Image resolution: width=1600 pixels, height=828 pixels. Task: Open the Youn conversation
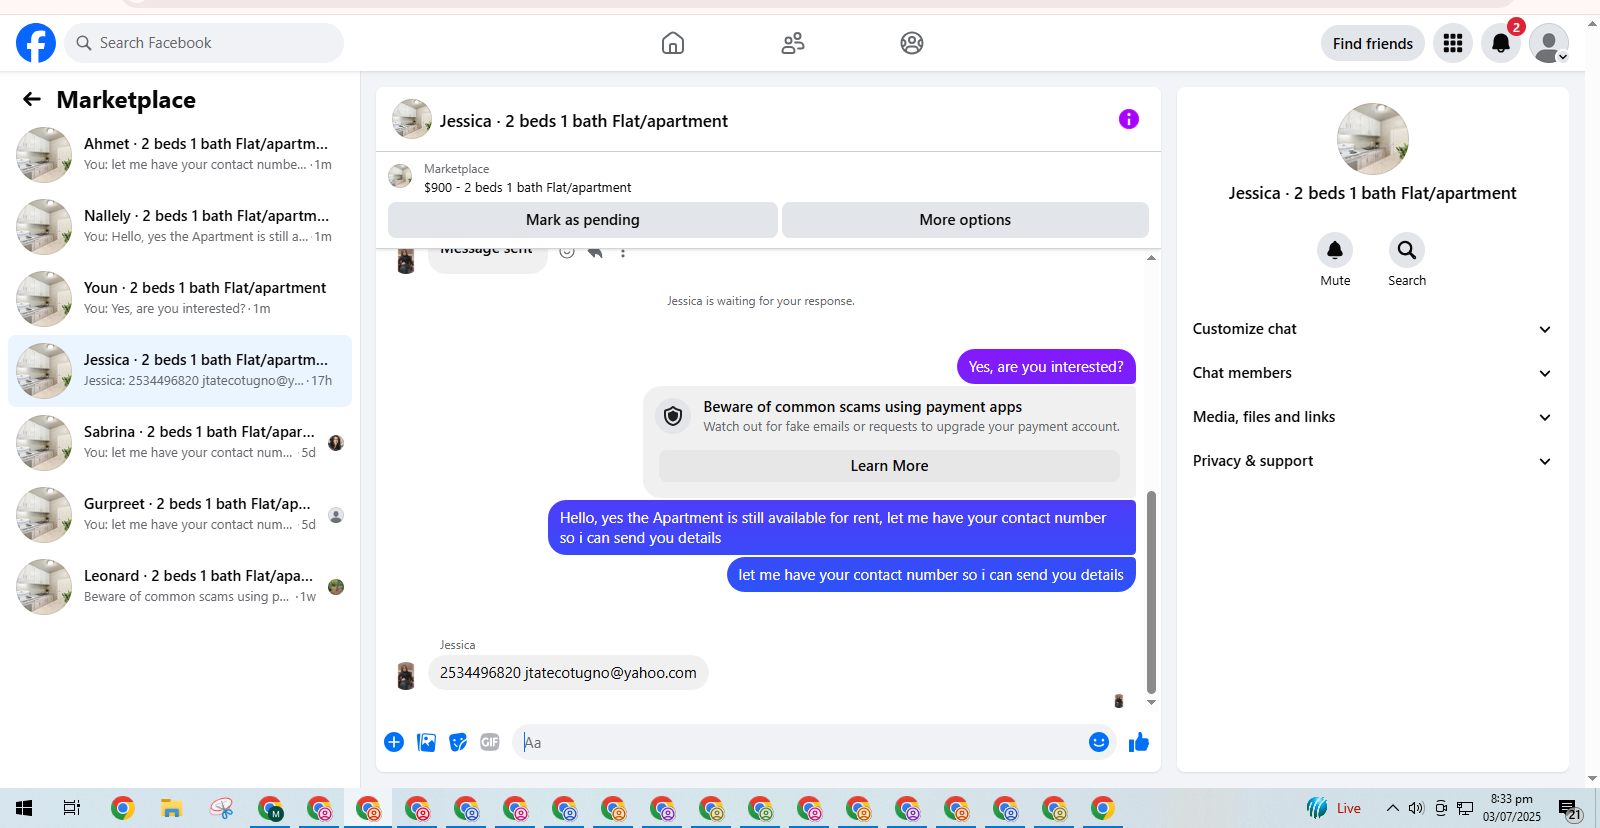(180, 299)
